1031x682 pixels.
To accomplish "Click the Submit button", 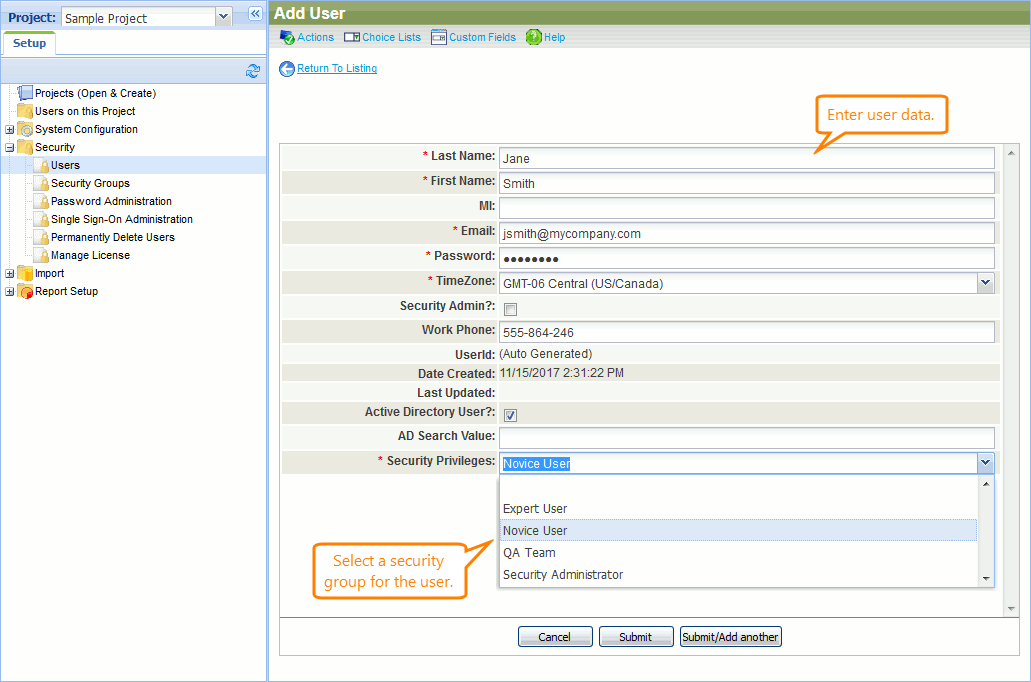I will (x=636, y=636).
